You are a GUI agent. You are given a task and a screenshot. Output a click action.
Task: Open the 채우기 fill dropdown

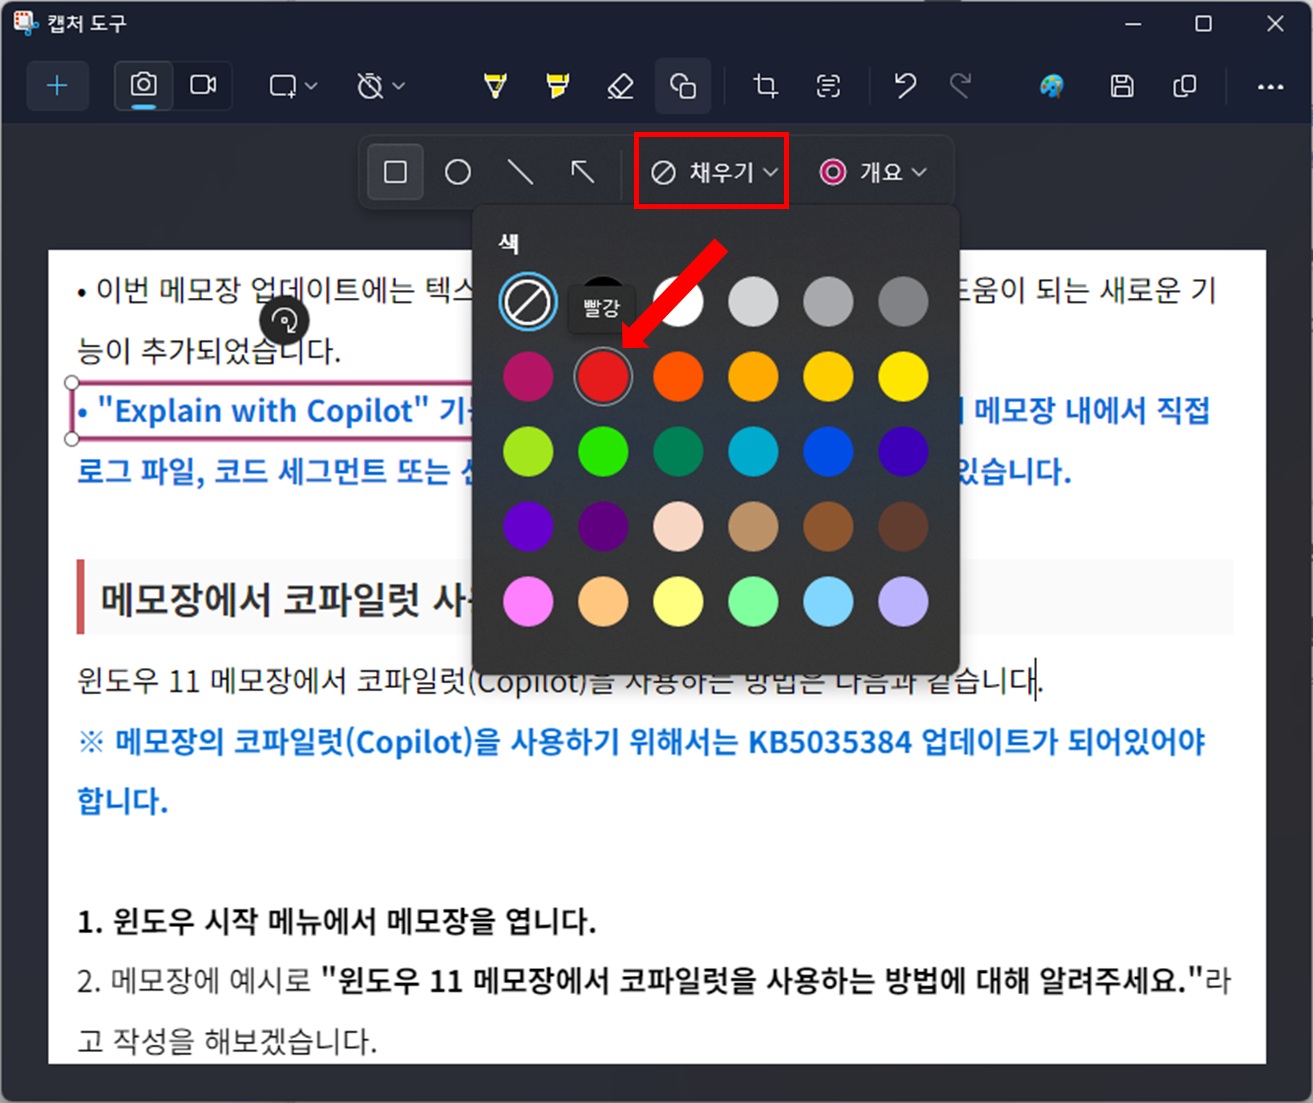pyautogui.click(x=712, y=172)
